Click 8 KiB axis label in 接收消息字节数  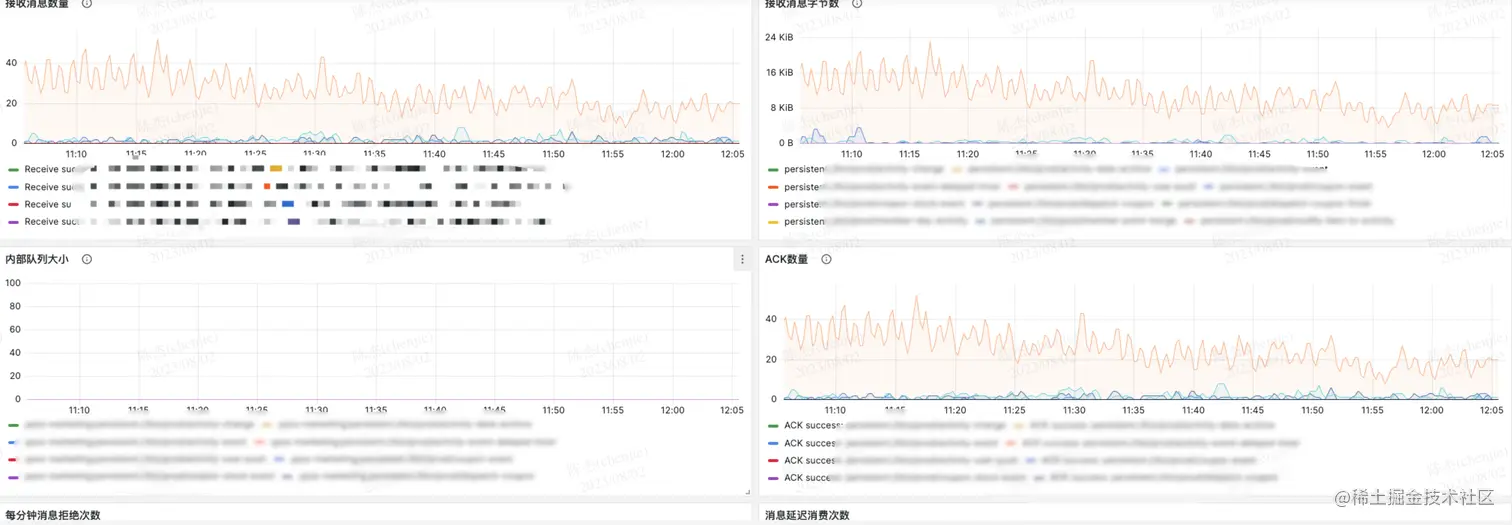(x=782, y=107)
